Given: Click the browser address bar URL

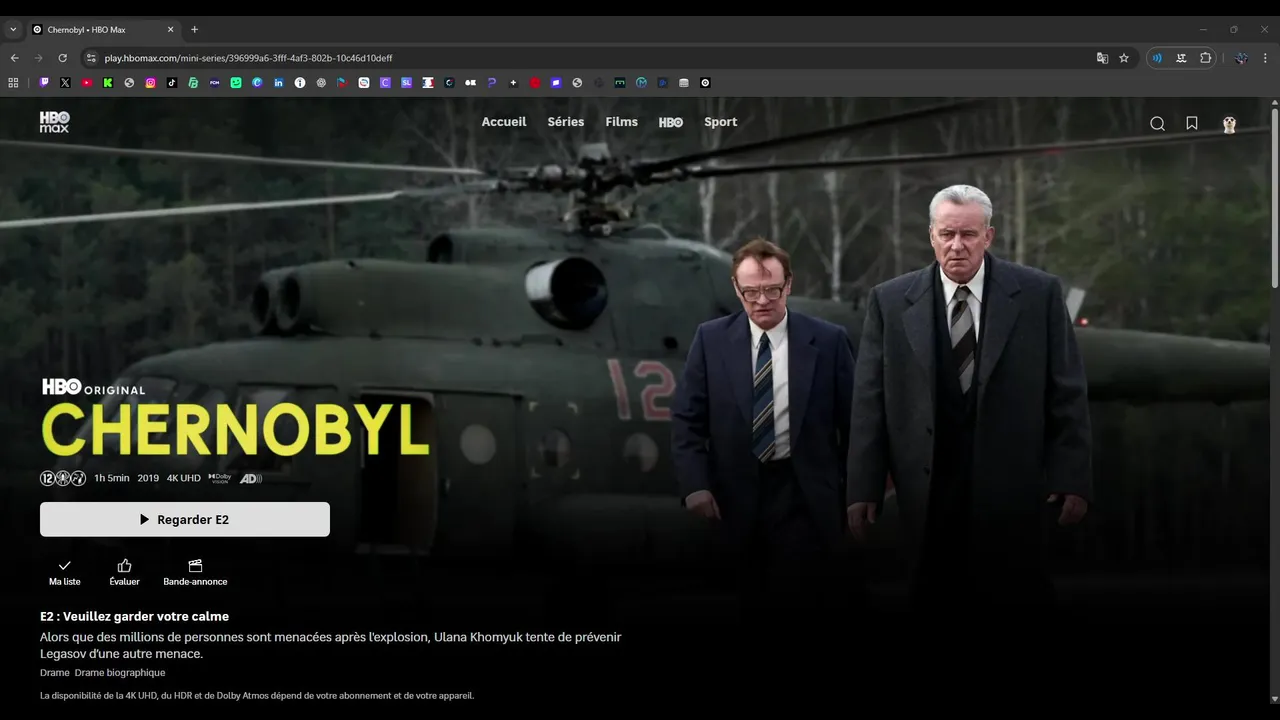Looking at the screenshot, I should (248, 58).
